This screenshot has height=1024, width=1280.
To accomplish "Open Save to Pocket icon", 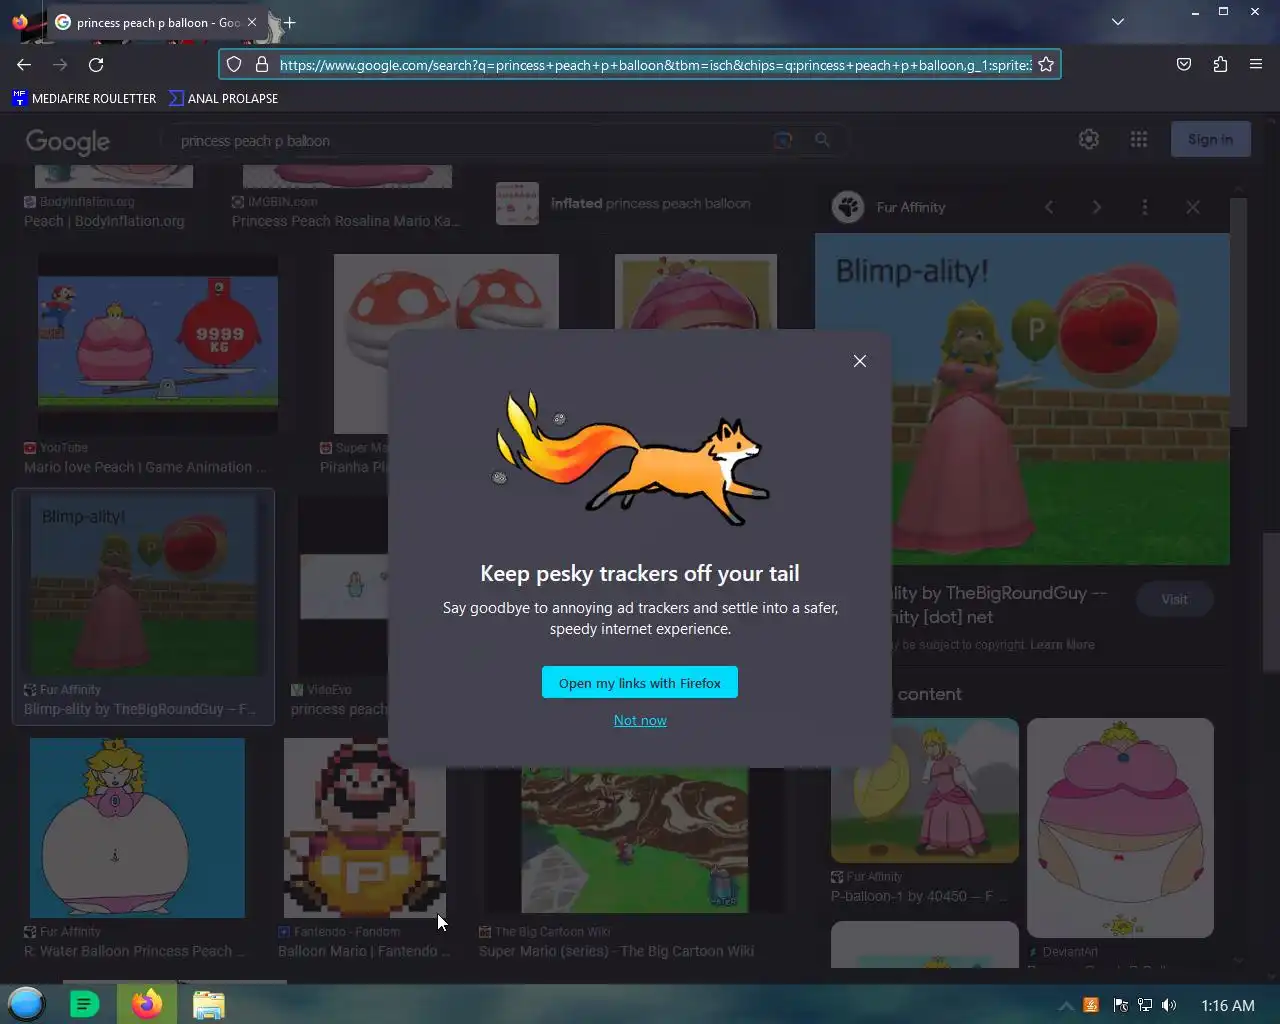I will click(x=1184, y=64).
